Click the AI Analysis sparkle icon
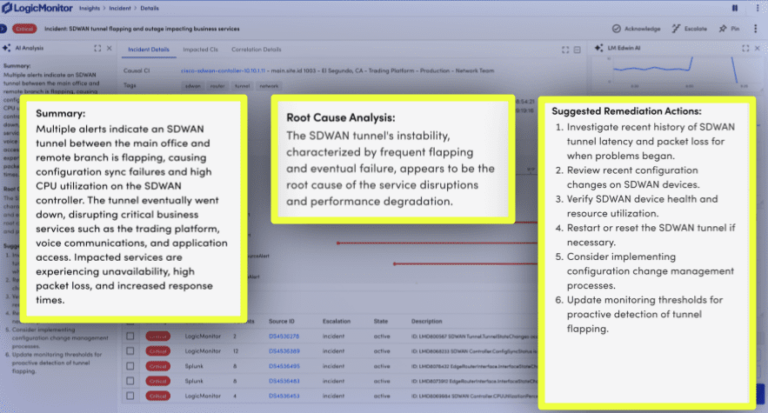This screenshot has height=413, width=768. point(8,48)
